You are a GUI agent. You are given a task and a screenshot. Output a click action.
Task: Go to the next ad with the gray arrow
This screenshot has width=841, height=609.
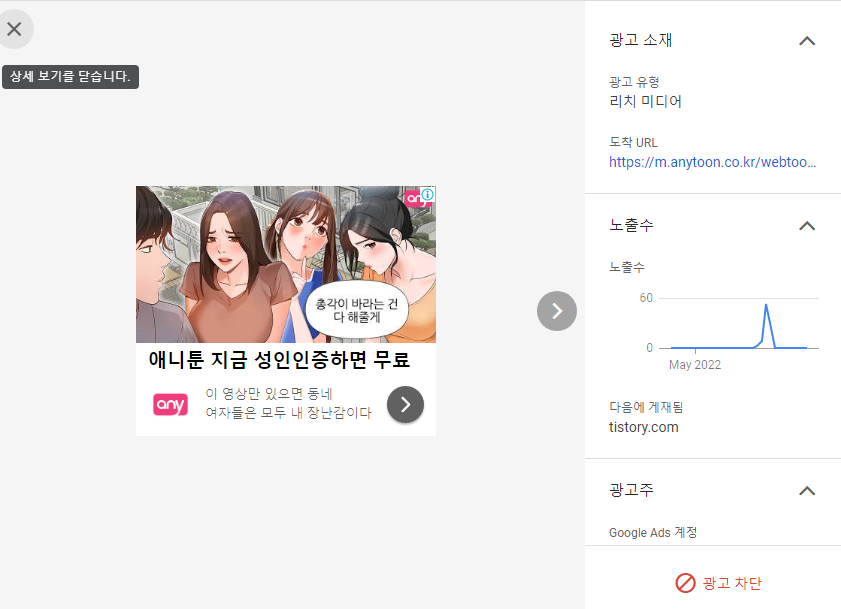(x=557, y=311)
